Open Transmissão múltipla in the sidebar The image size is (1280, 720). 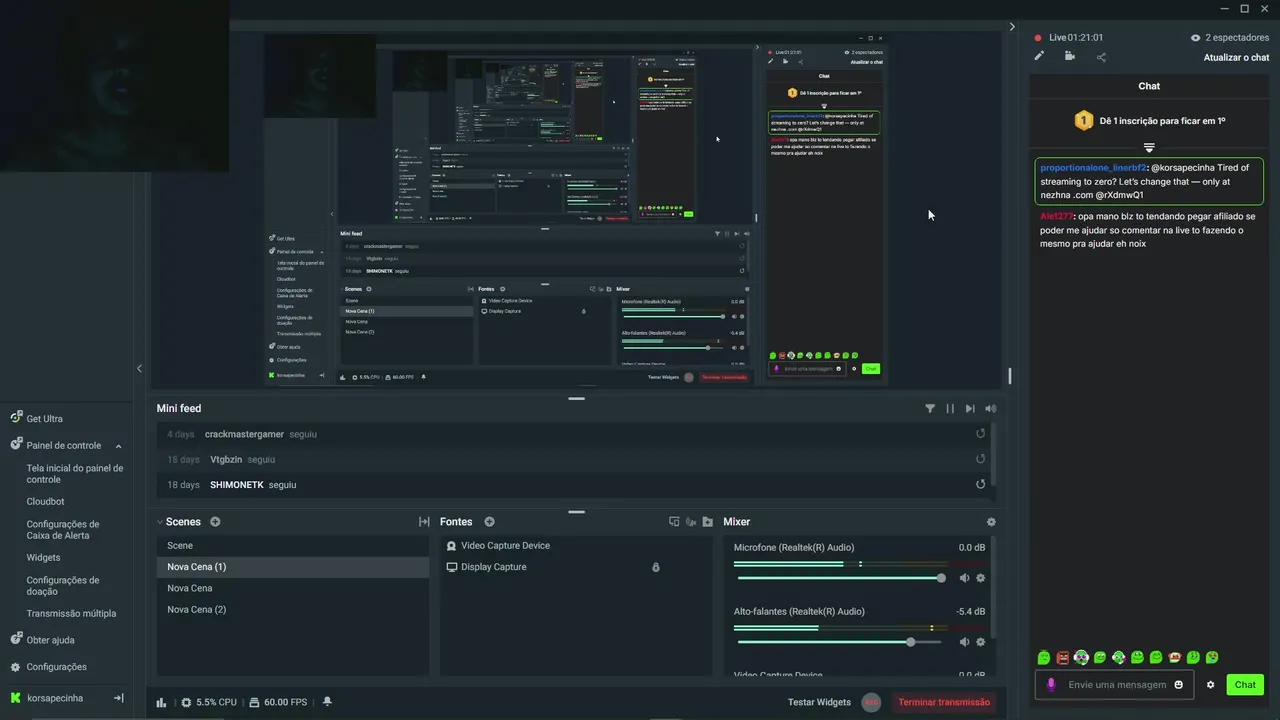(x=71, y=613)
